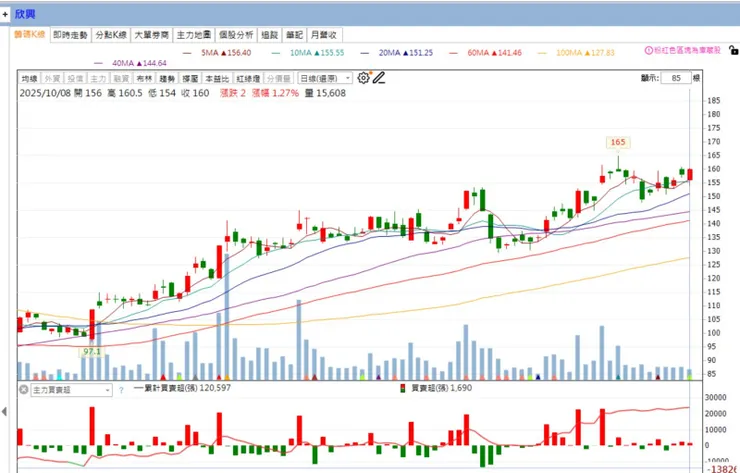Click the plus icon beside 欣興

click(x=5, y=14)
